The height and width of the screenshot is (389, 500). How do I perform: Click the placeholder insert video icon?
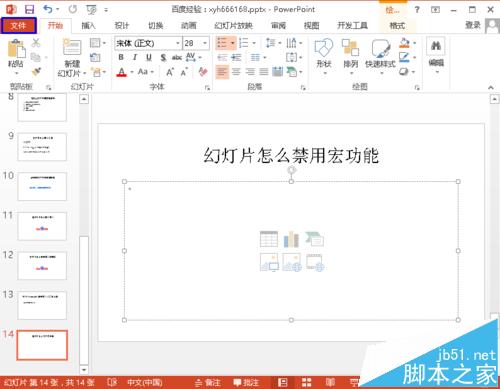click(315, 262)
